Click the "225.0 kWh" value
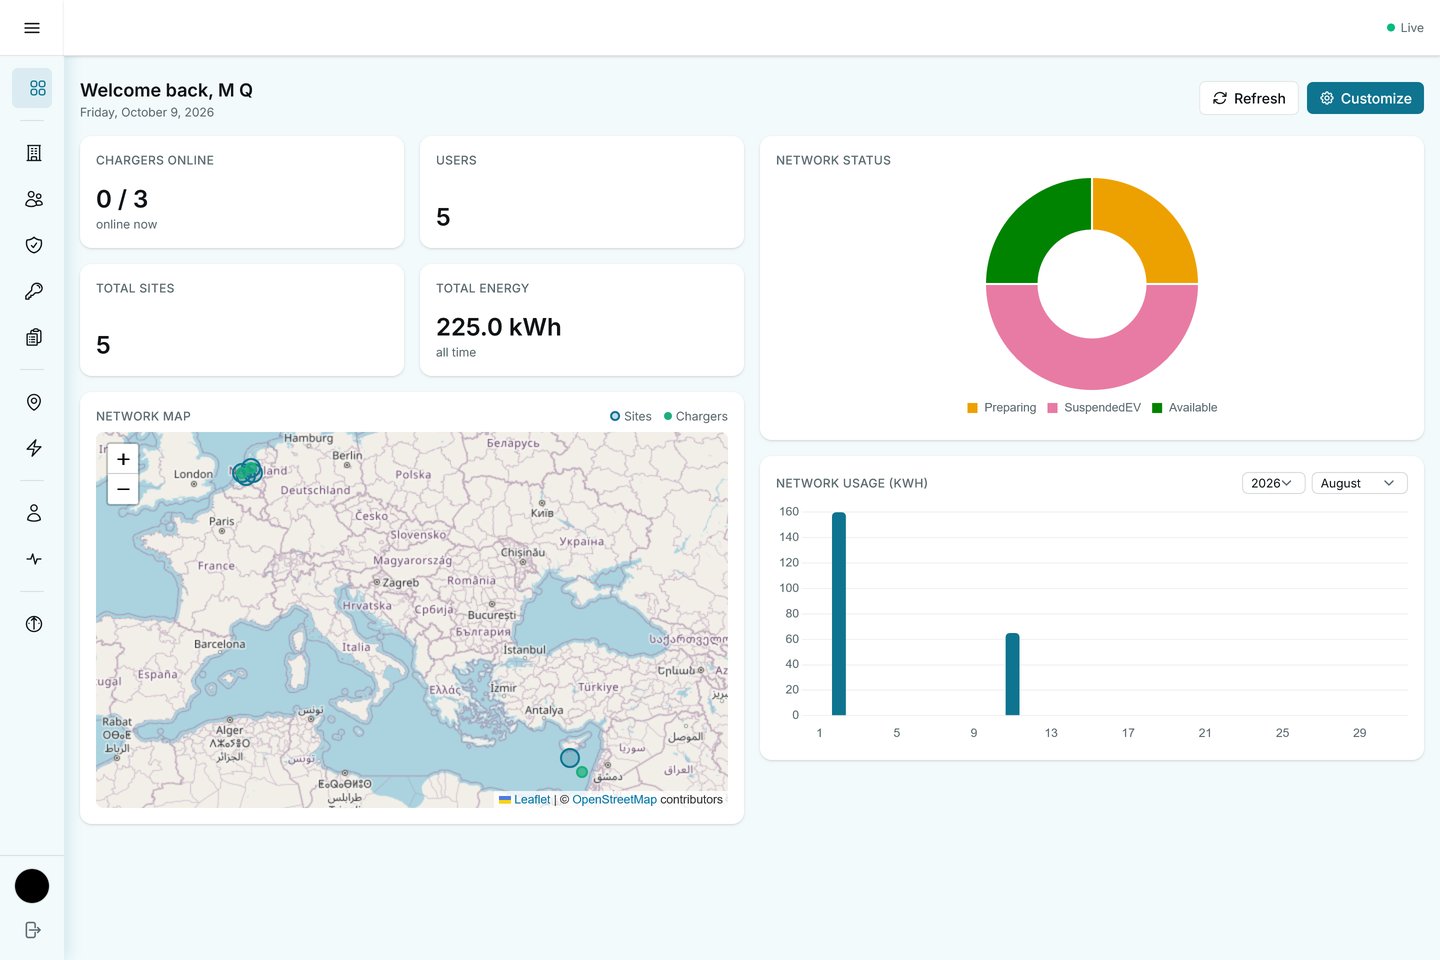 [x=499, y=327]
